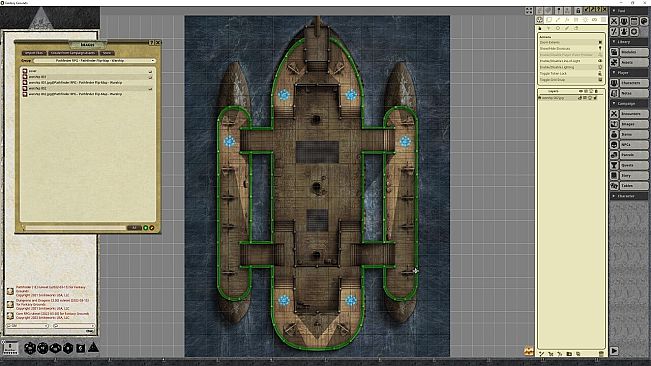Open the chat mode dropdown below chat log
Screen dimensions: 651x366
point(28,326)
